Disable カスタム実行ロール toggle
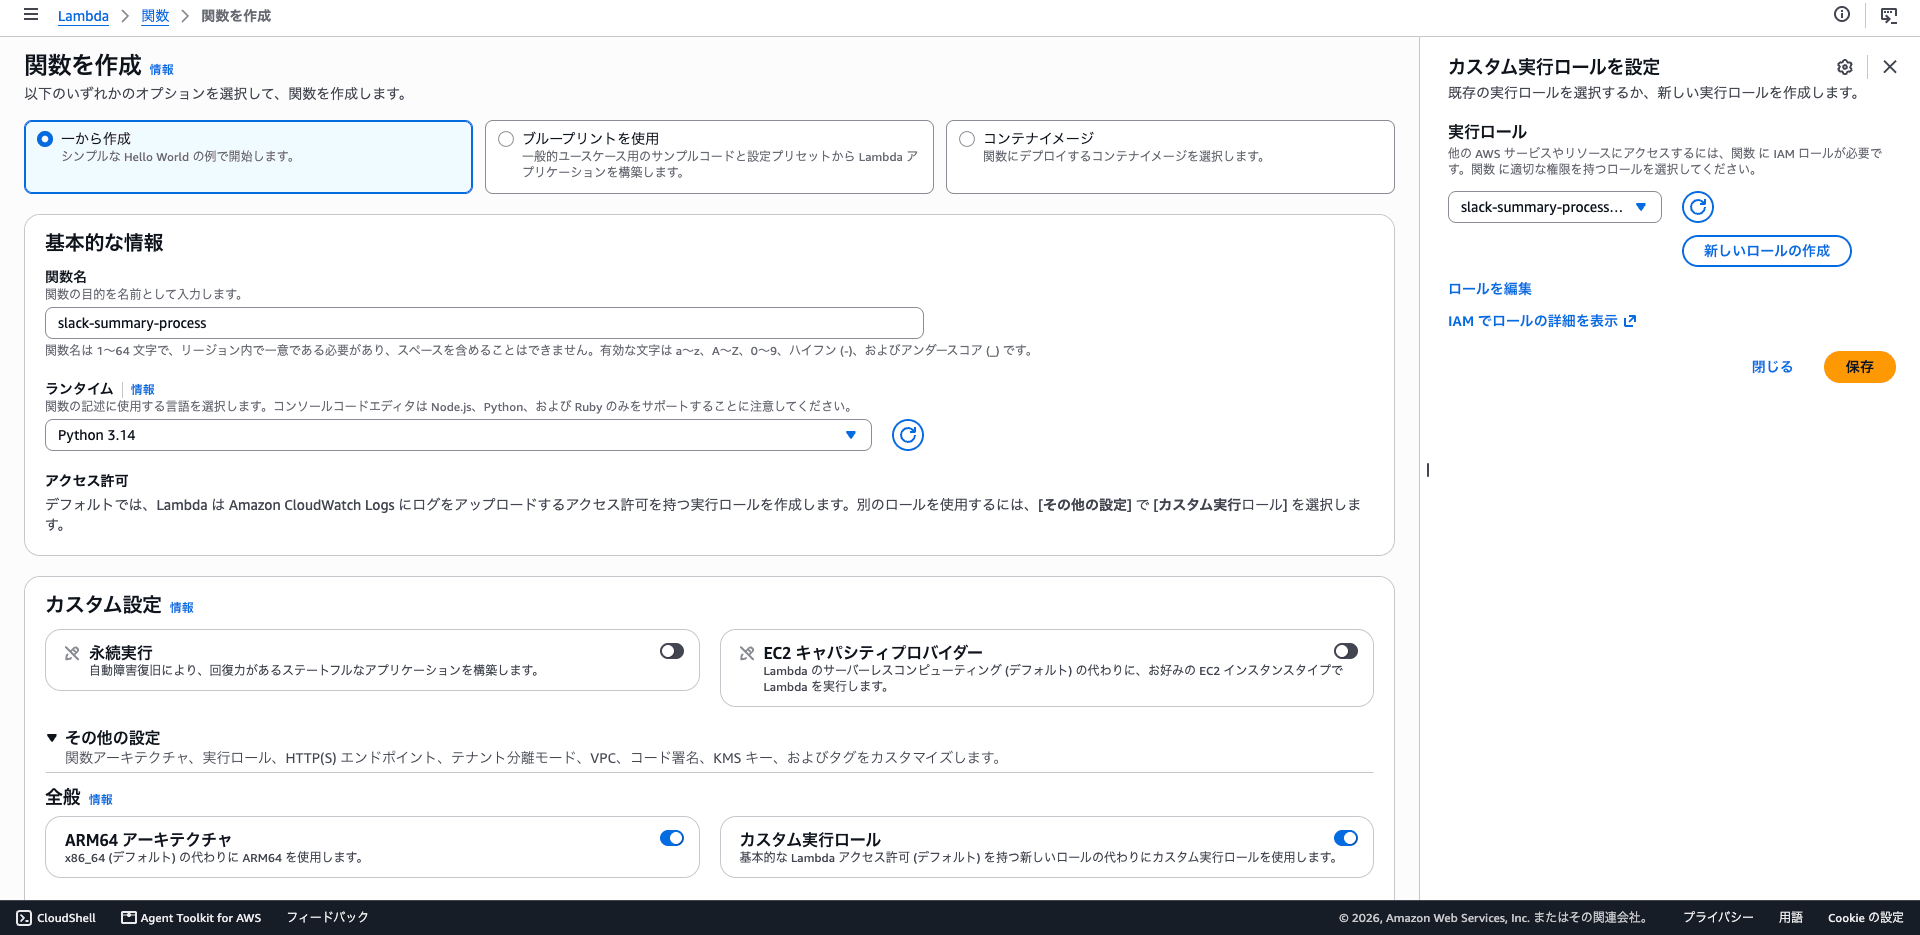This screenshot has height=935, width=1920. (x=1346, y=838)
